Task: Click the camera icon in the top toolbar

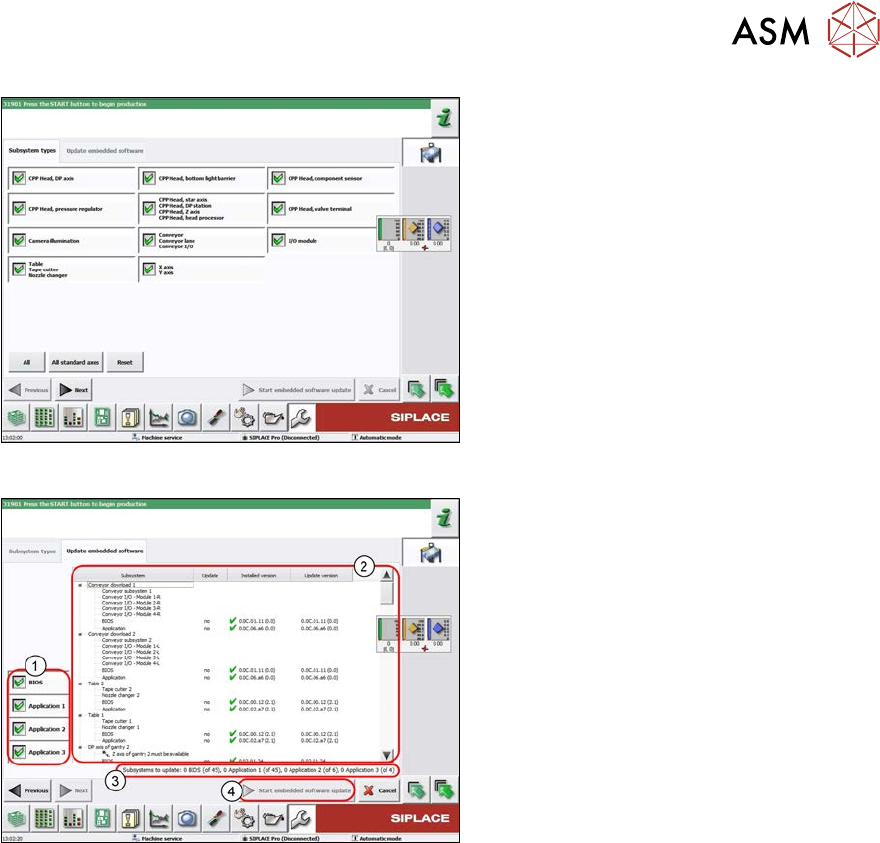Action: (x=187, y=418)
